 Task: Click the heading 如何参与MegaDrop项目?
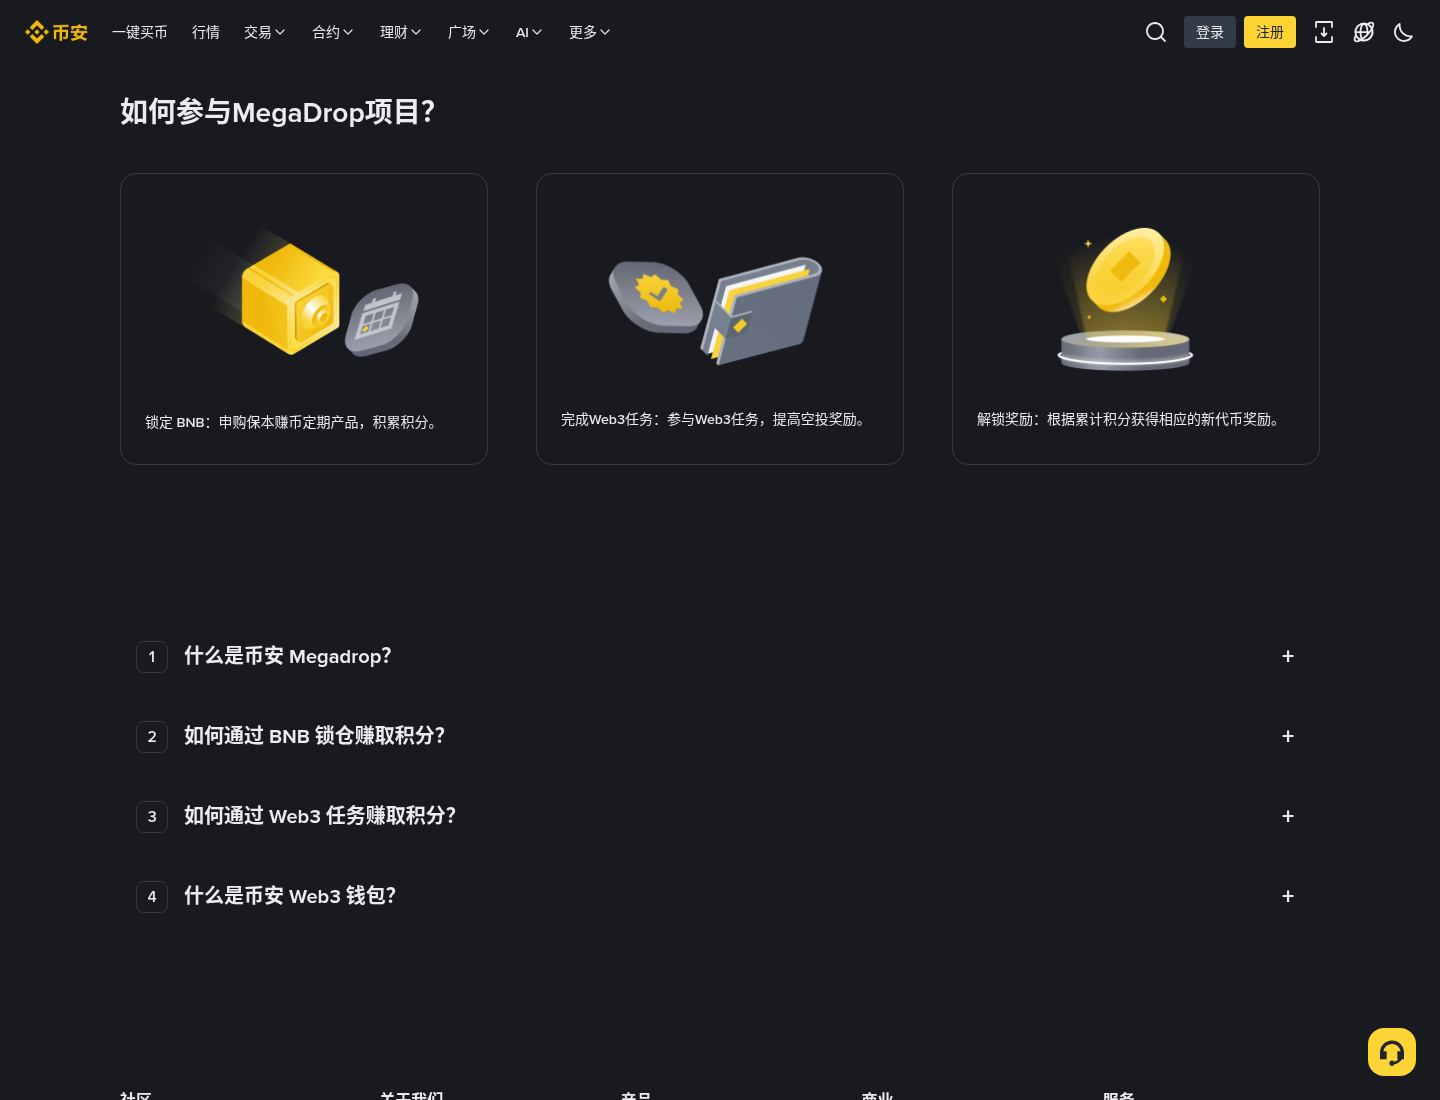pos(278,112)
